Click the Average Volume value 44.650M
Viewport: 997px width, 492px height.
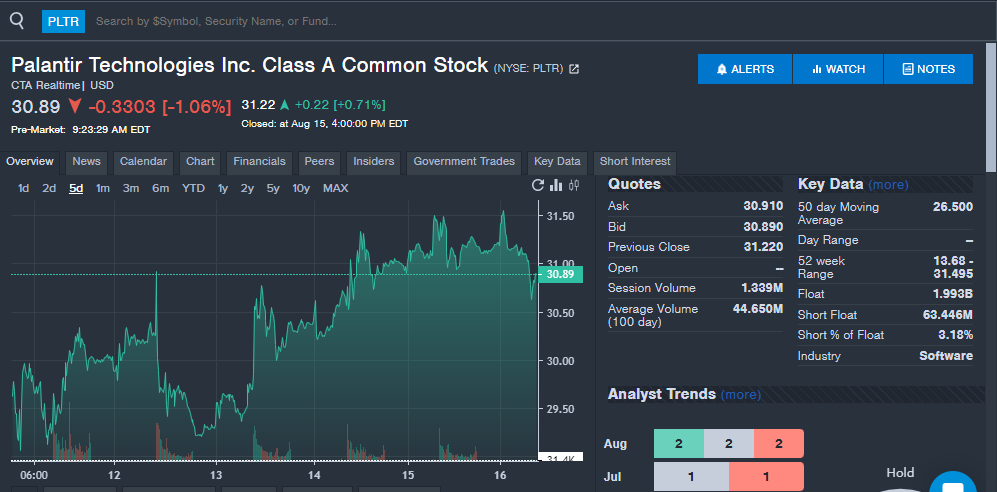point(758,309)
